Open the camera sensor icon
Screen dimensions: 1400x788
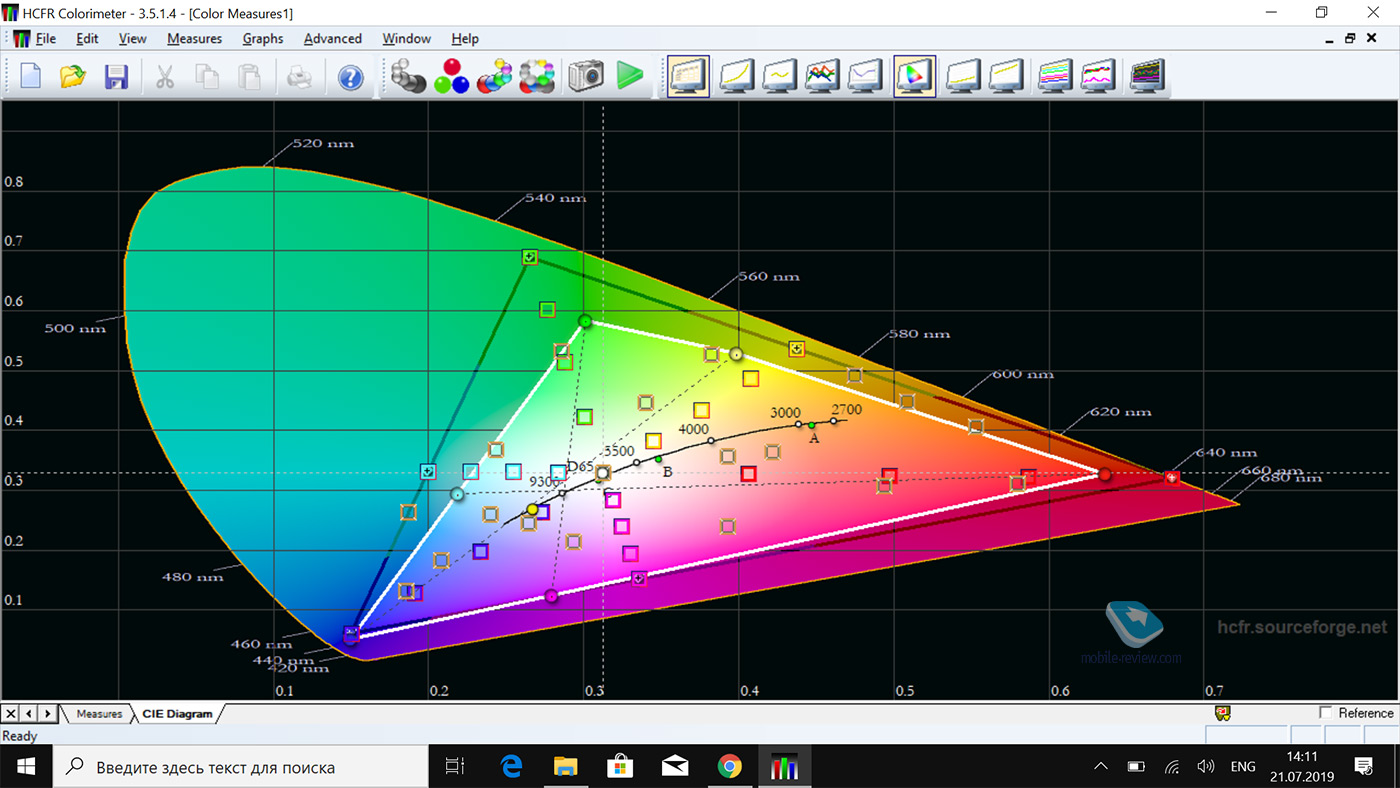click(x=586, y=77)
